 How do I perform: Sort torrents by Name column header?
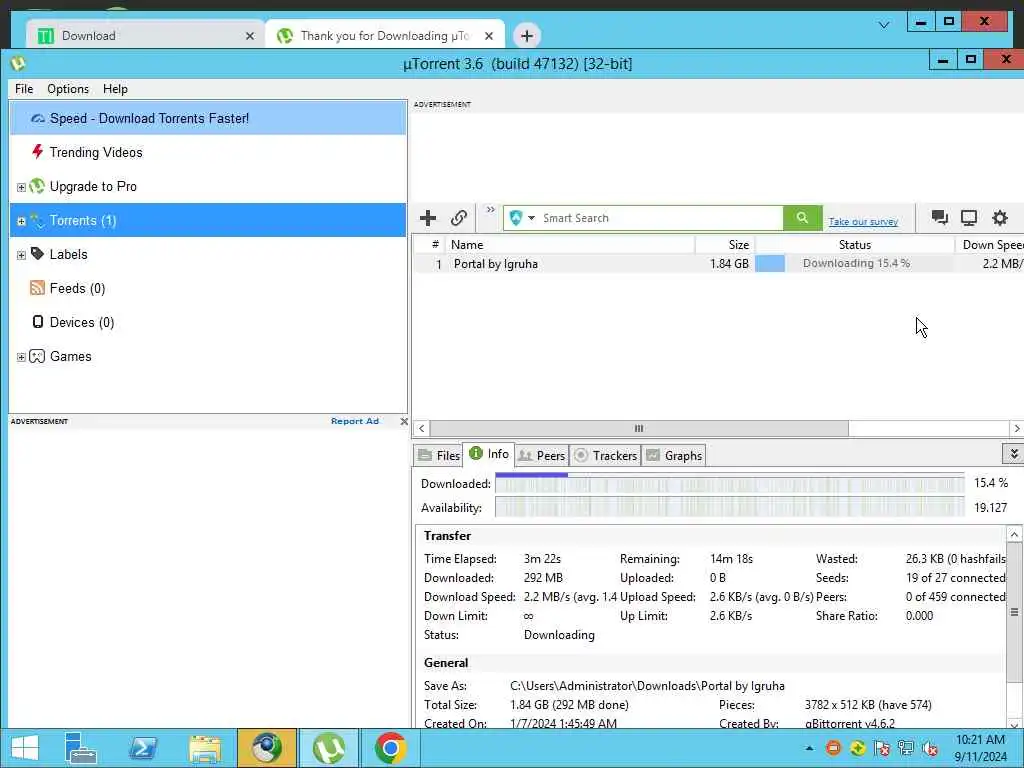pos(570,244)
